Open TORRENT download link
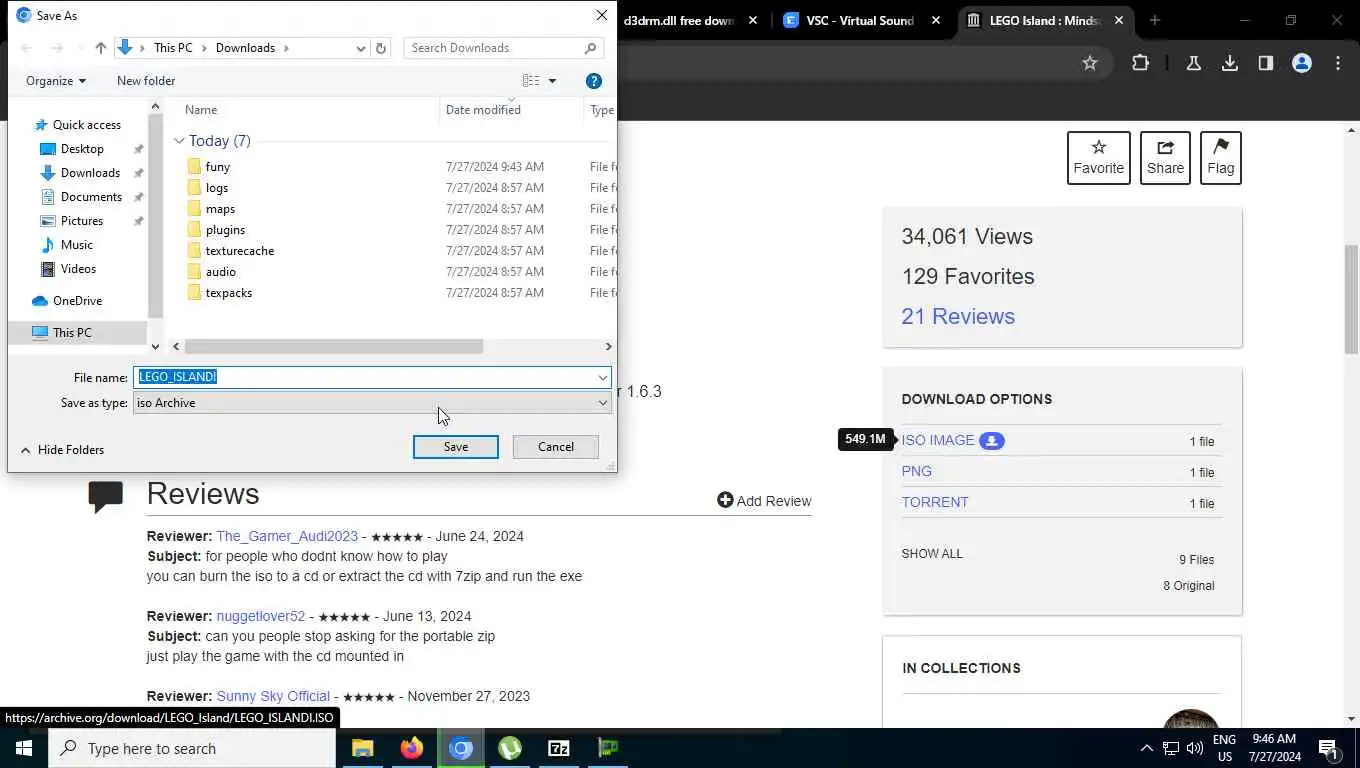 coord(935,502)
